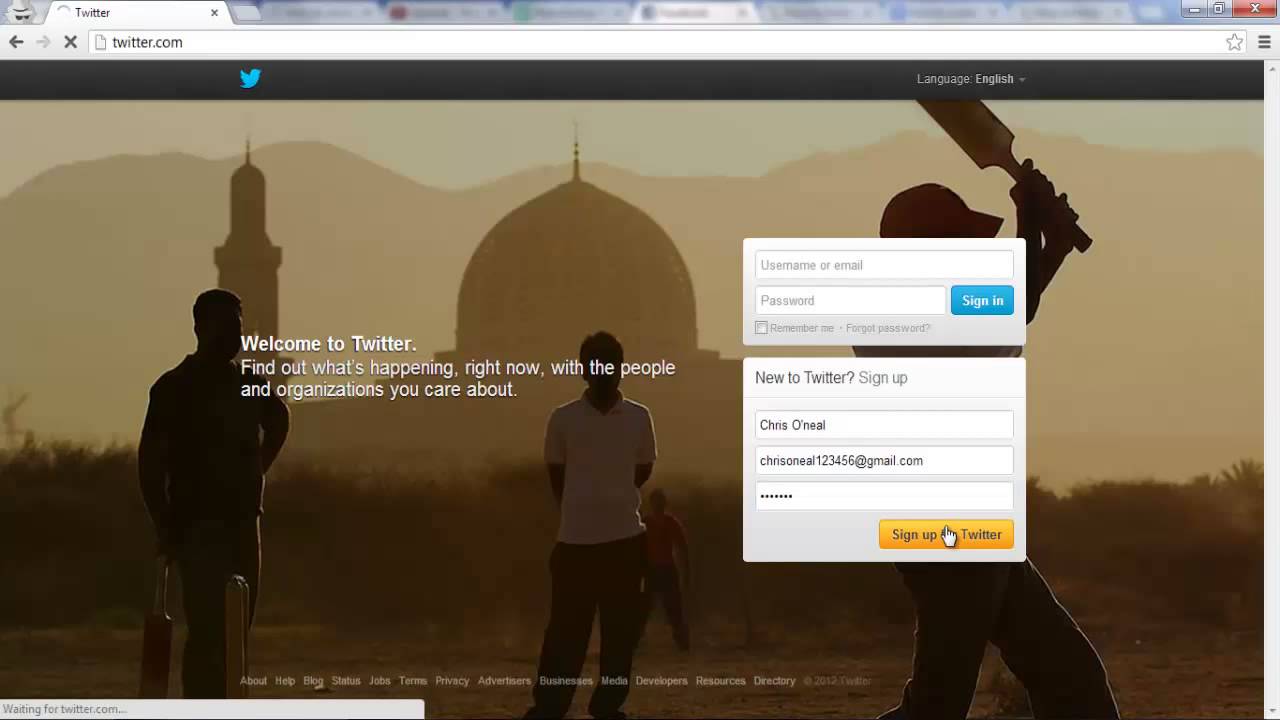Viewport: 1280px width, 720px height.
Task: Open the Language: English dropdown
Action: (x=971, y=79)
